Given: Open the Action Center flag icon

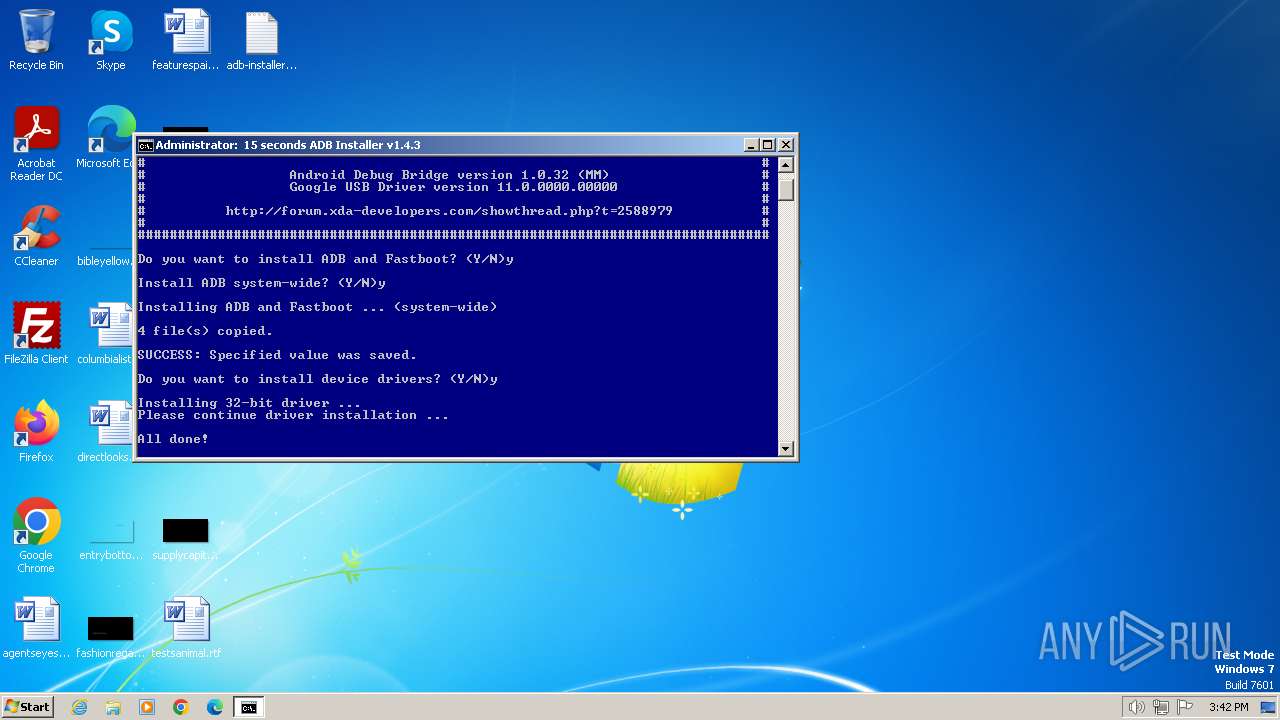Looking at the screenshot, I should (1185, 707).
